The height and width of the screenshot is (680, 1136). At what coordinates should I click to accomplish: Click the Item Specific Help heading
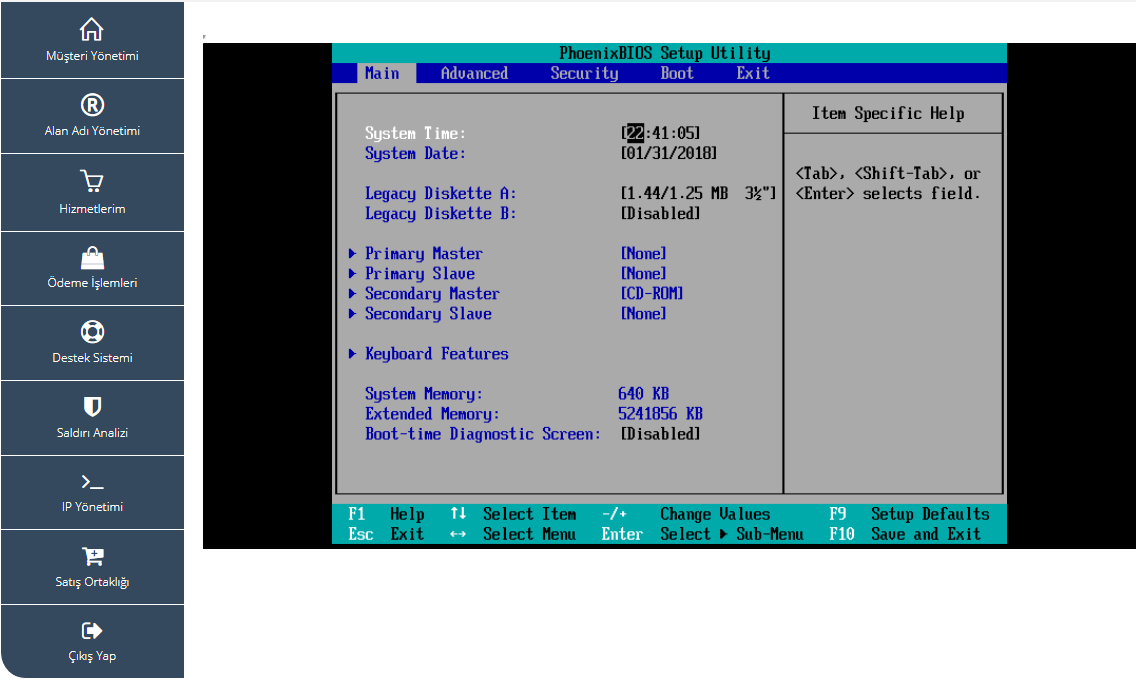pyautogui.click(x=888, y=114)
